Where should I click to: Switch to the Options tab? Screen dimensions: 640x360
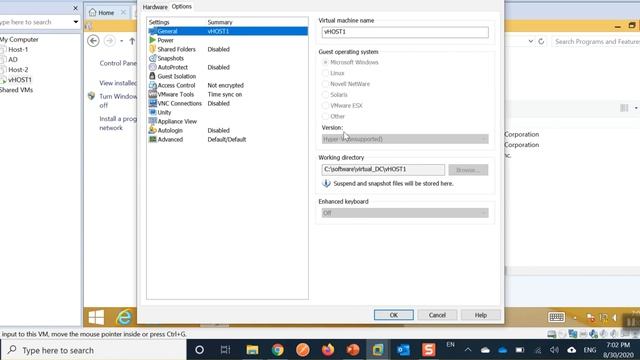coord(182,7)
